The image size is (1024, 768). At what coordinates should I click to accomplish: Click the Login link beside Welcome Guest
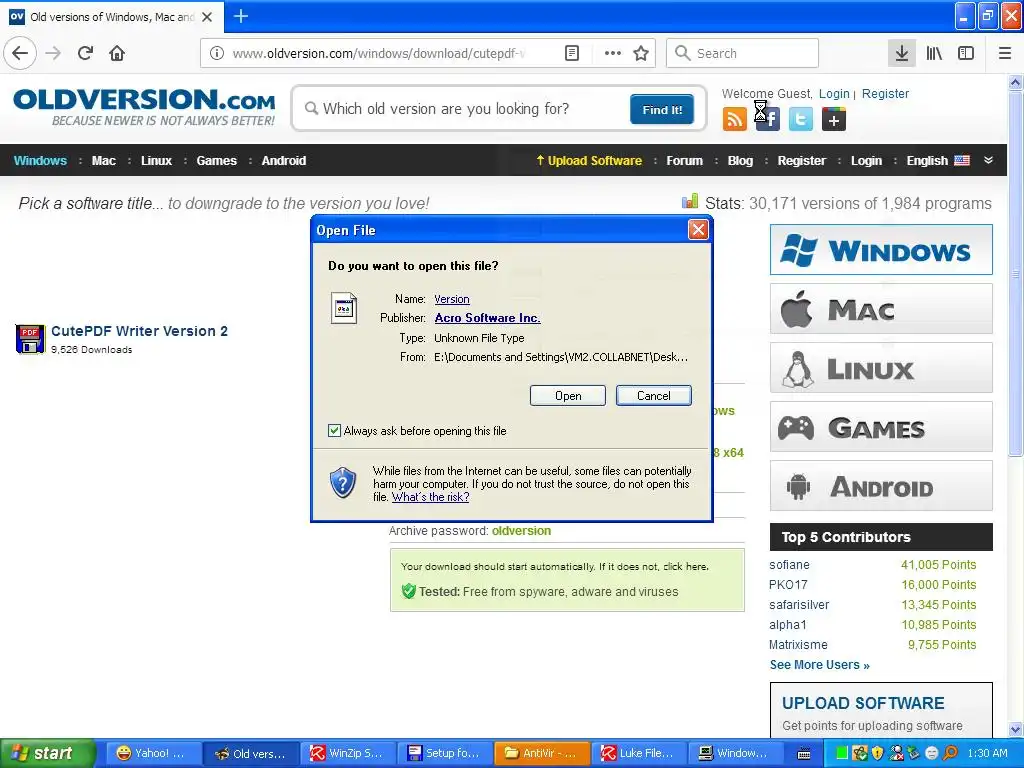[834, 93]
